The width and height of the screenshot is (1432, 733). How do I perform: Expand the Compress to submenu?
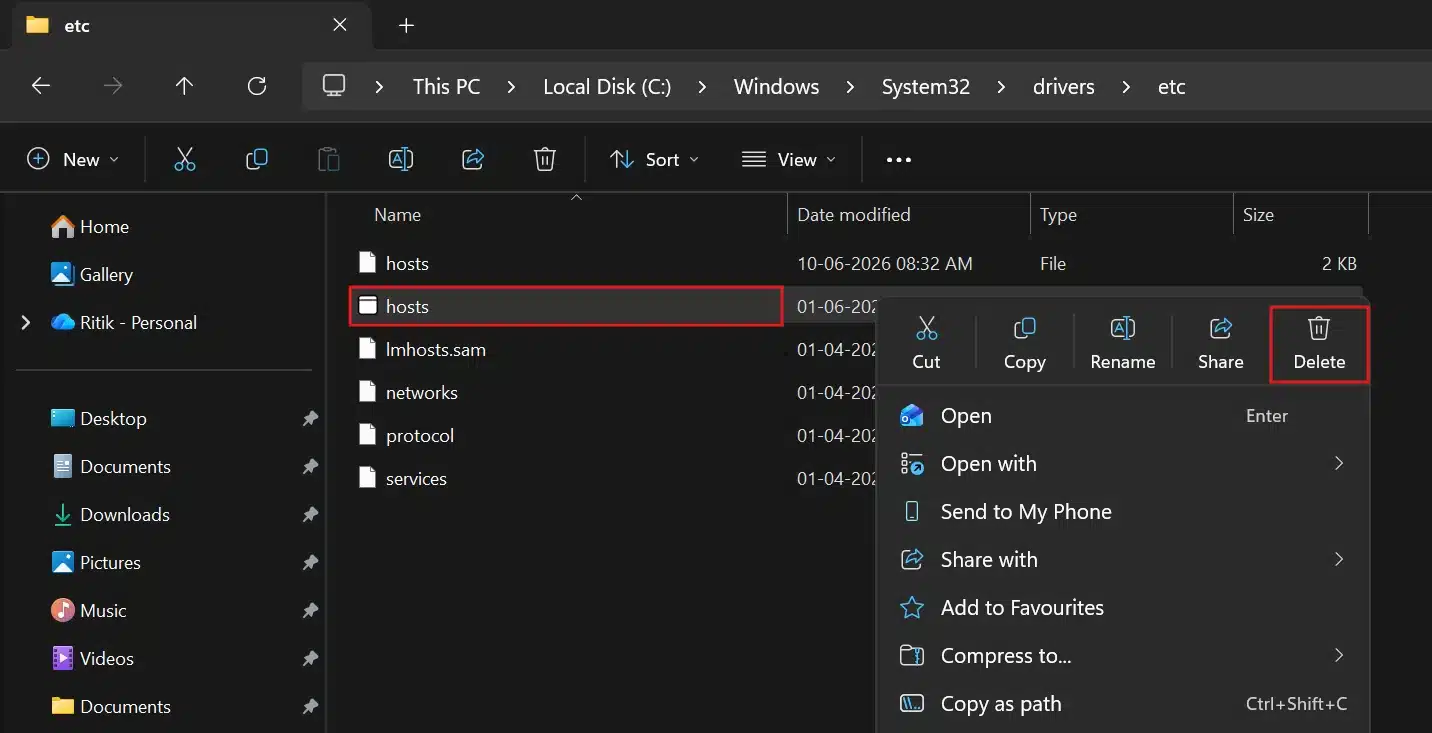pos(1338,655)
